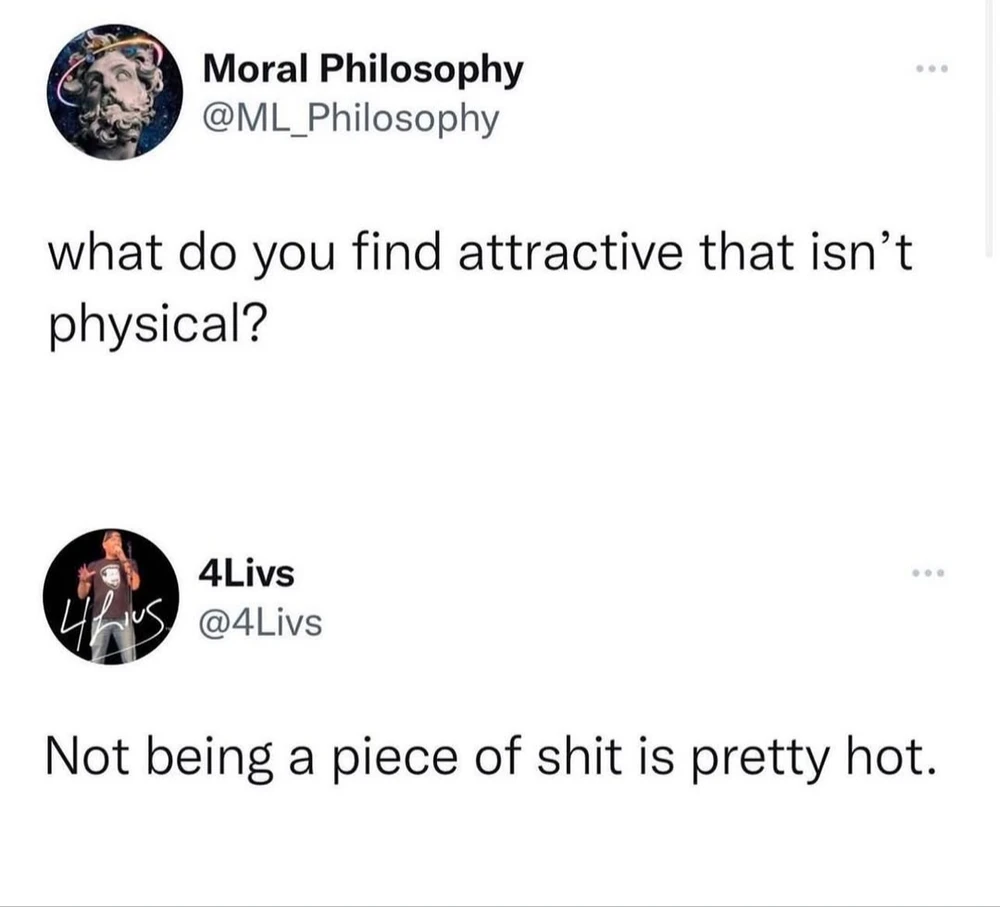Viewport: 1000px width, 907px height.
Task: Visit the @ML_Philosophy handle
Action: coord(350,118)
